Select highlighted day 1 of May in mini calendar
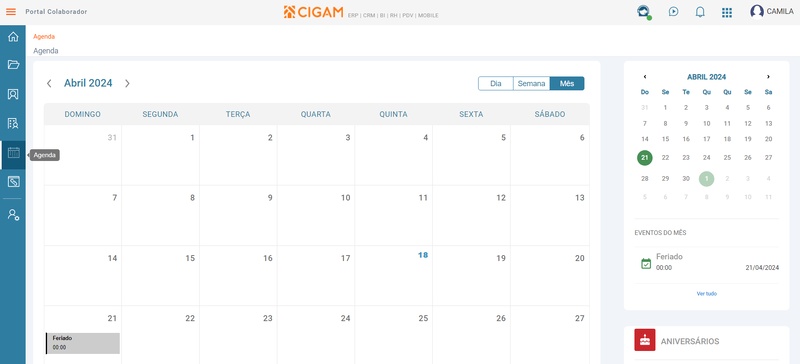The image size is (800, 364). pyautogui.click(x=707, y=179)
